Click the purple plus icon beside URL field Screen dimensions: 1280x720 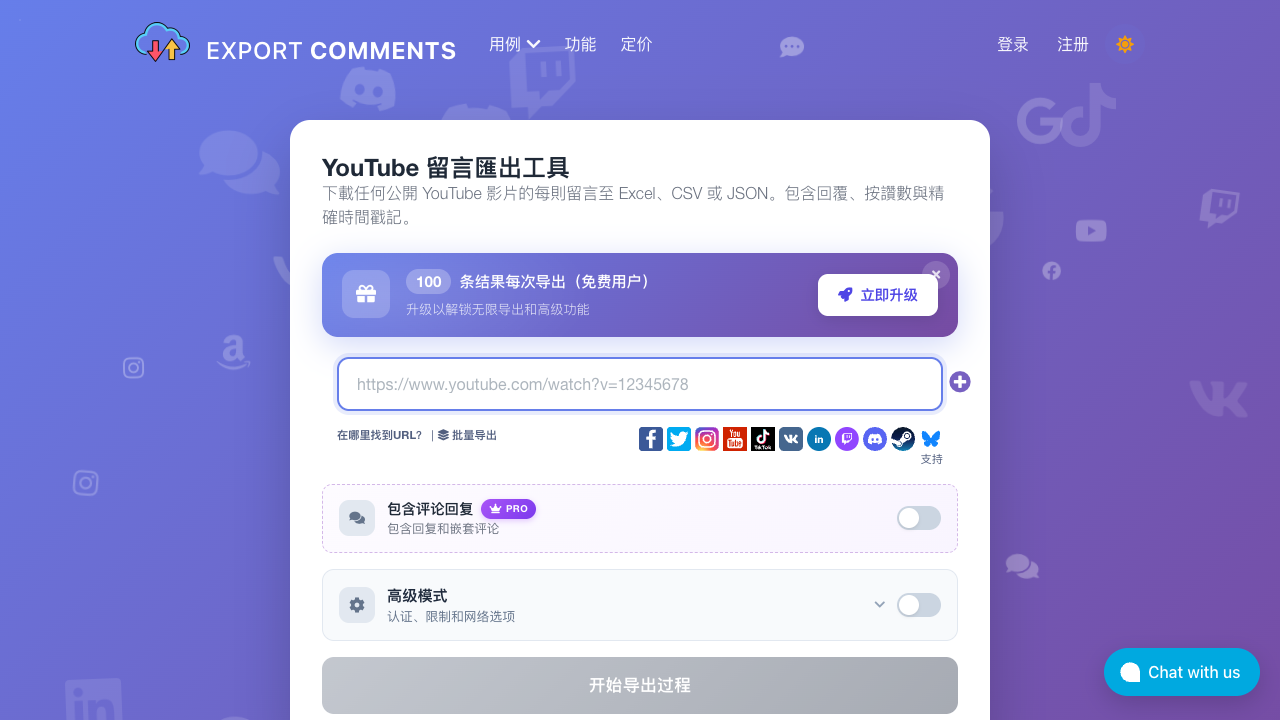[x=960, y=382]
